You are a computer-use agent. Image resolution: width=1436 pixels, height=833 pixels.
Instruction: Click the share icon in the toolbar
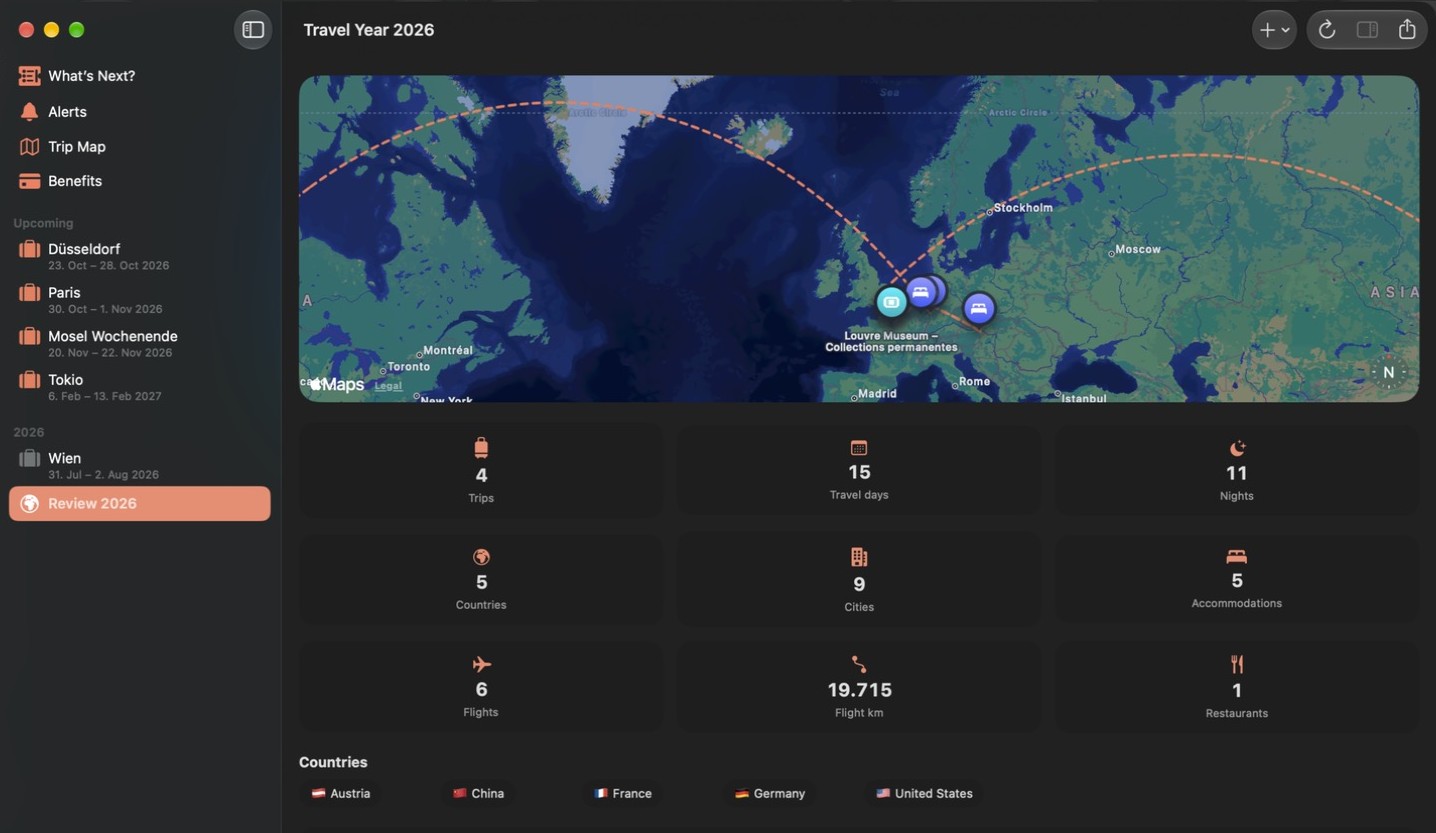[1407, 29]
